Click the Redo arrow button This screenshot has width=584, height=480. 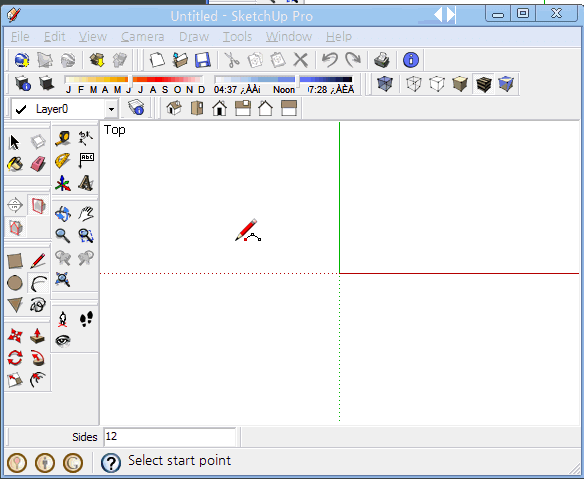point(353,60)
